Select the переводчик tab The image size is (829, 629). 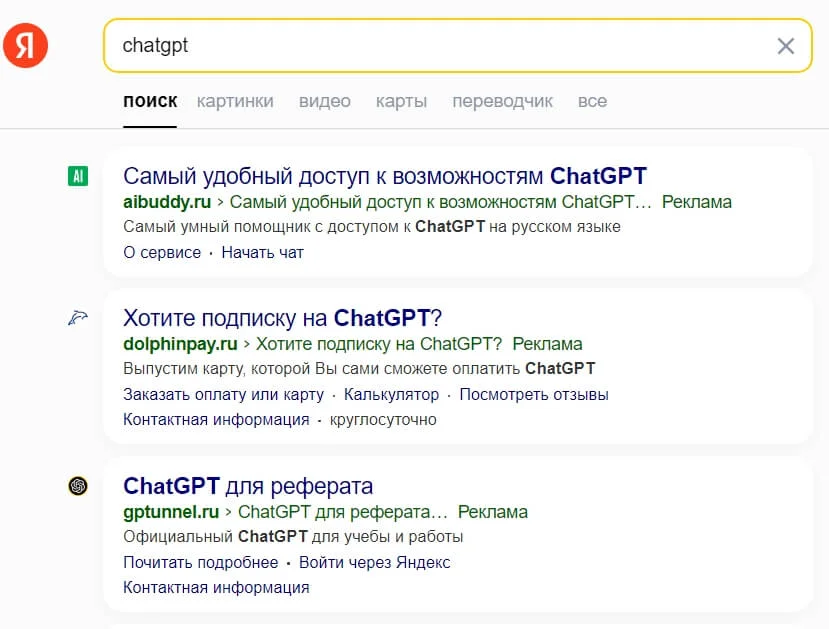502,101
